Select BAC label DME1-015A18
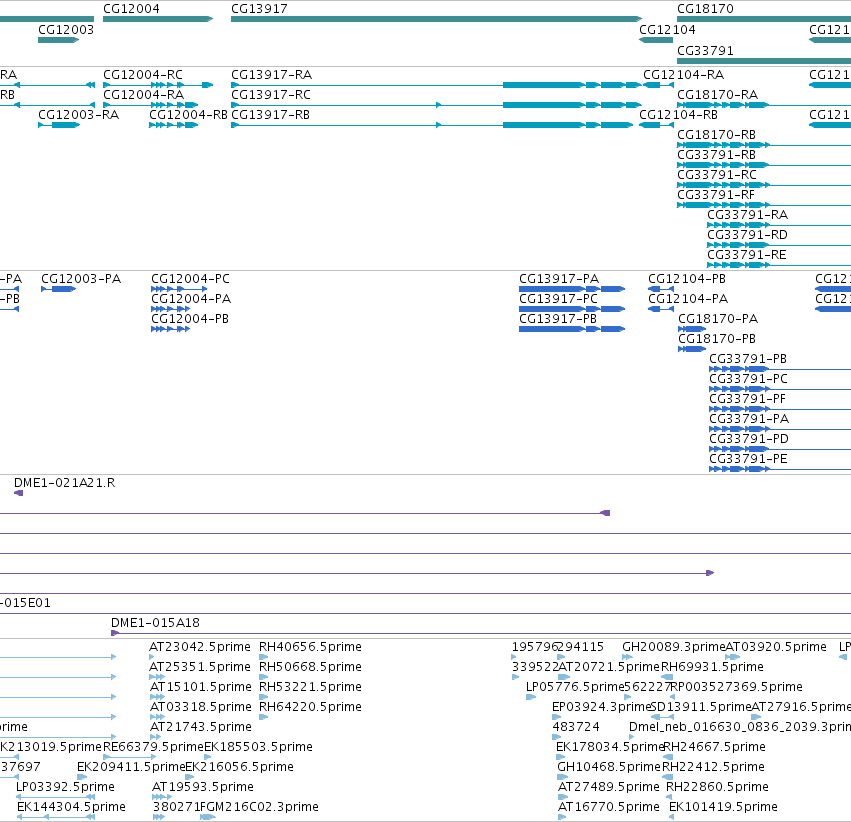 (x=155, y=623)
